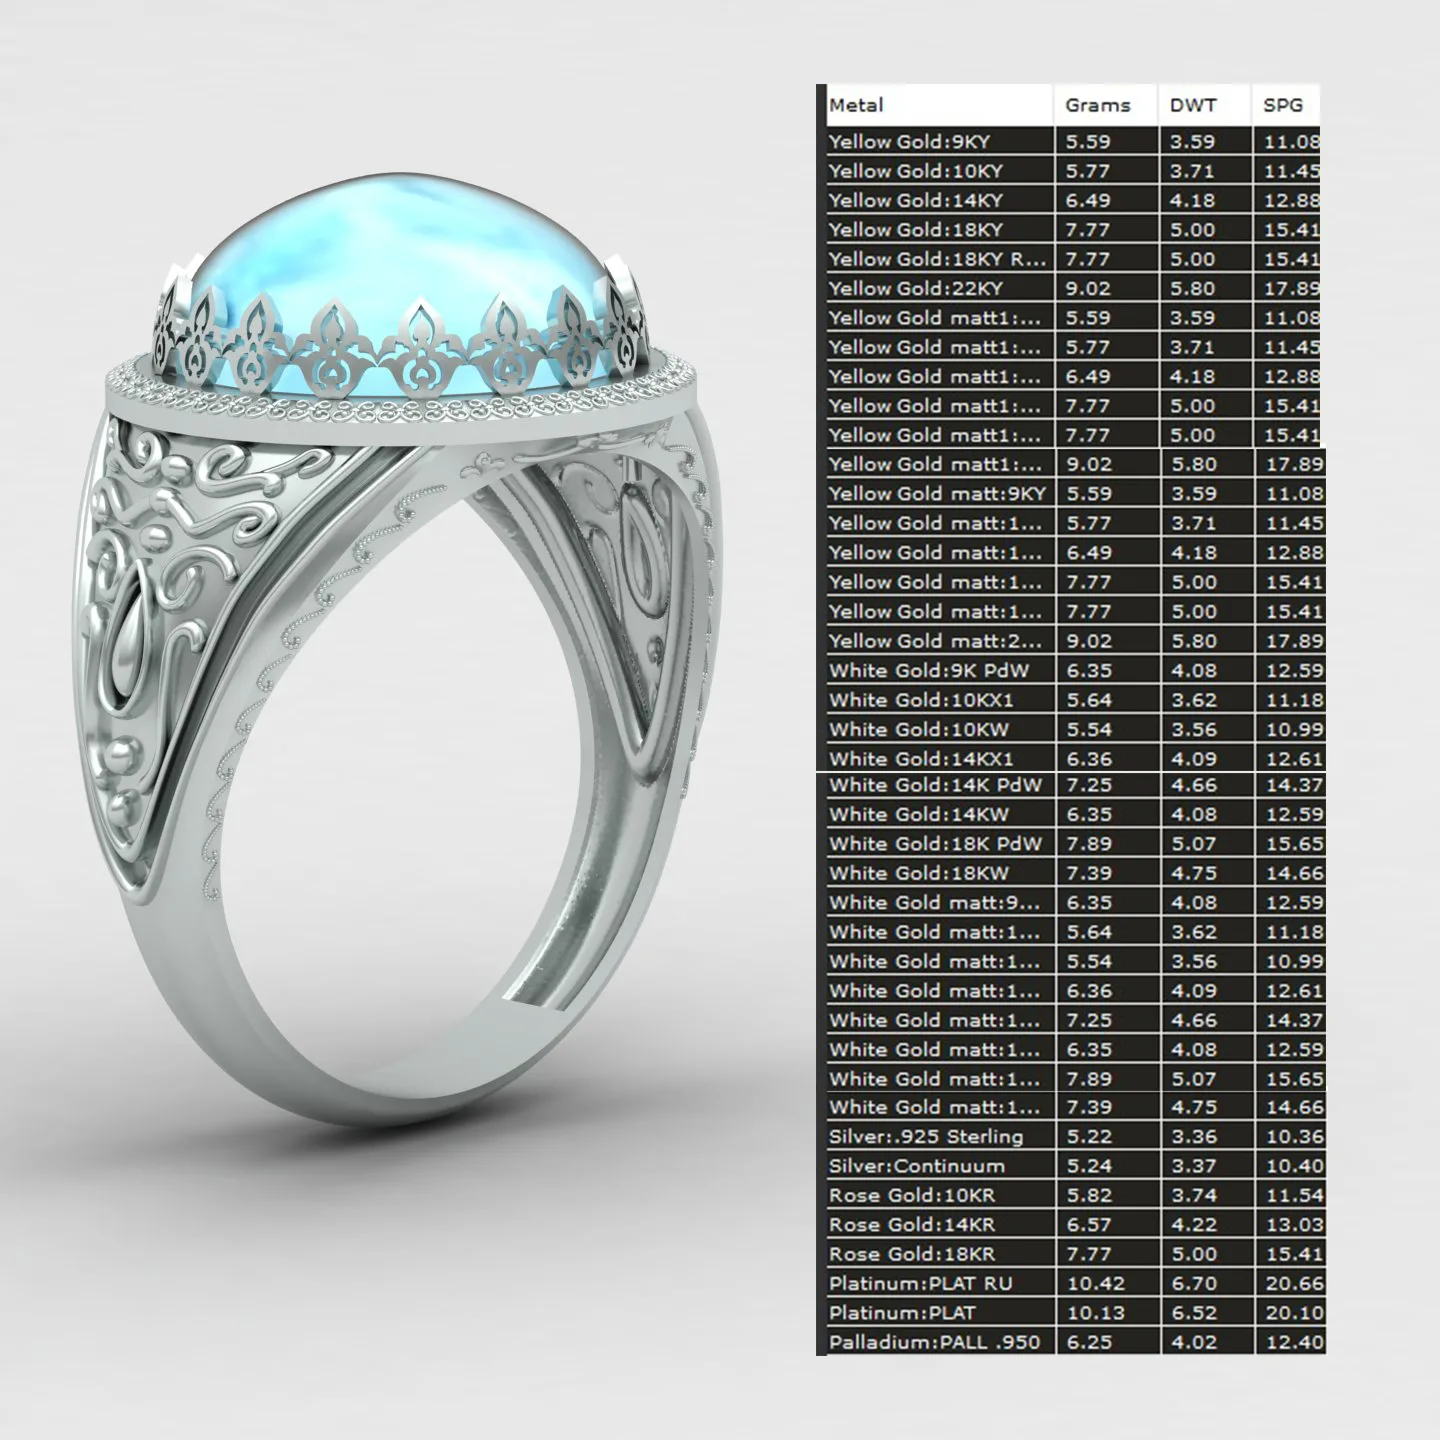Screen dimensions: 1440x1440
Task: Select the Yellow Gold:9KY row label
Action: pyautogui.click(x=909, y=142)
